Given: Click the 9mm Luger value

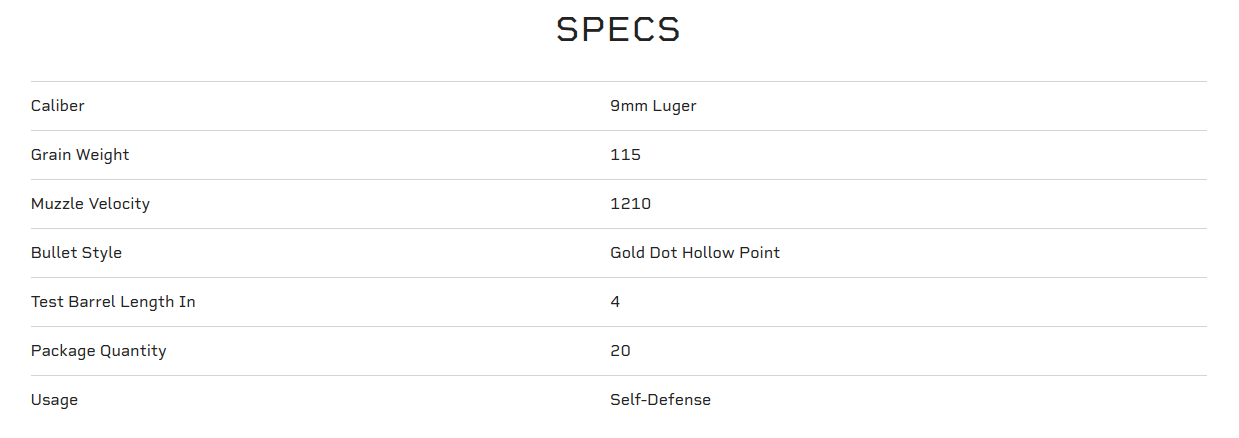Looking at the screenshot, I should 653,106.
